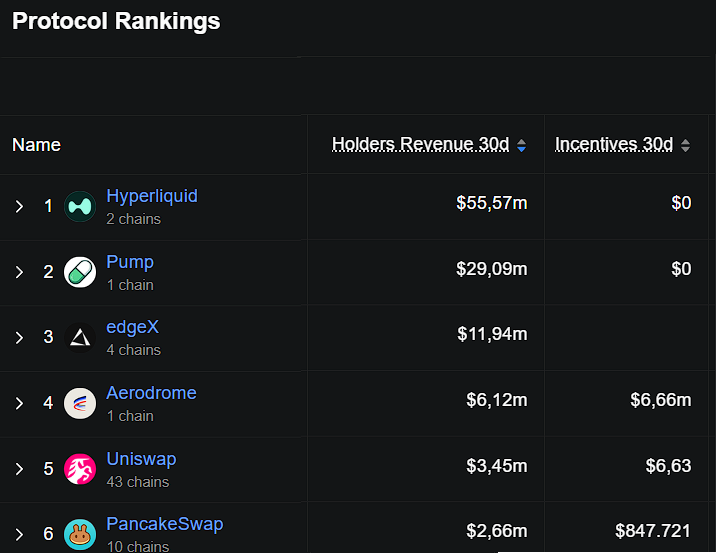716x553 pixels.
Task: Expand the Hyperliquid row
Action: point(19,206)
